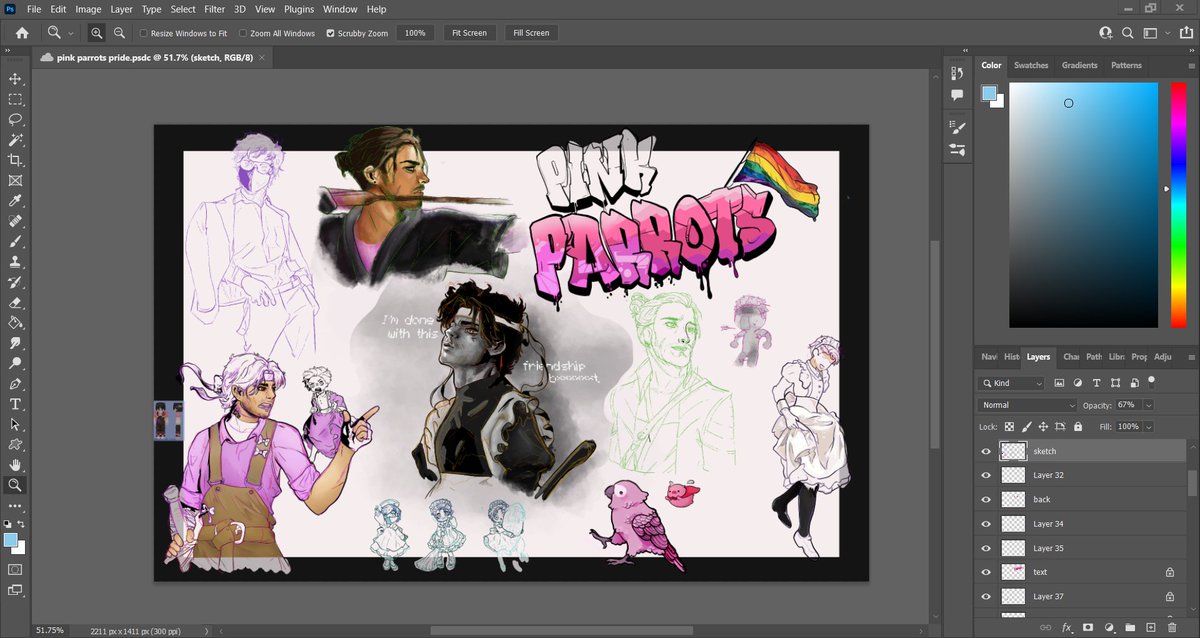Screen dimensions: 1200x638
Task: Select the Lasso tool
Action: [15, 119]
